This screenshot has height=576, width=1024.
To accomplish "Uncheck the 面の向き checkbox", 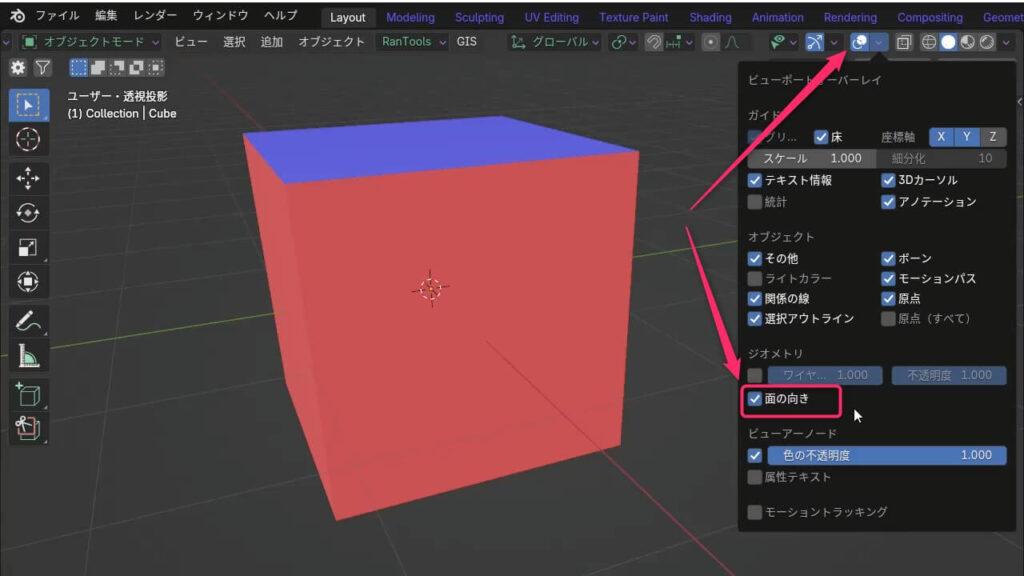I will click(x=755, y=399).
